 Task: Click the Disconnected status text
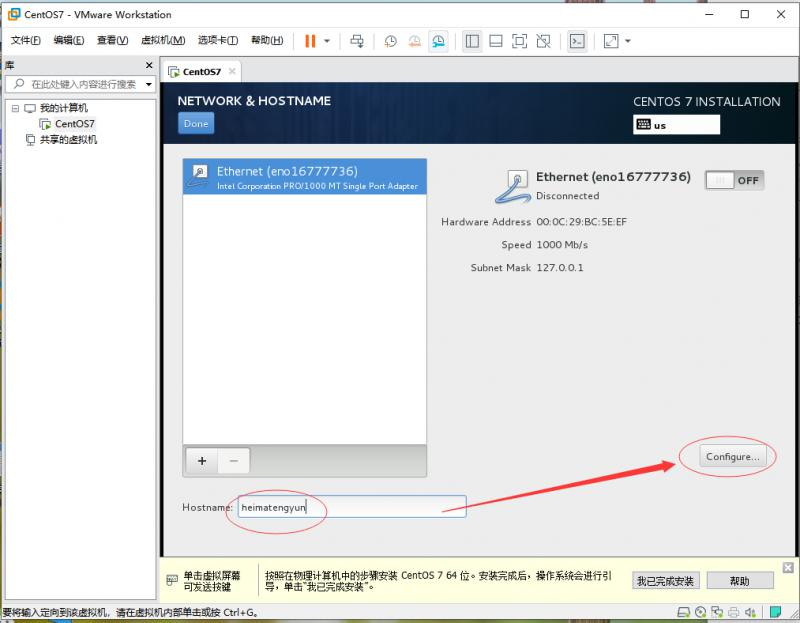click(x=567, y=196)
